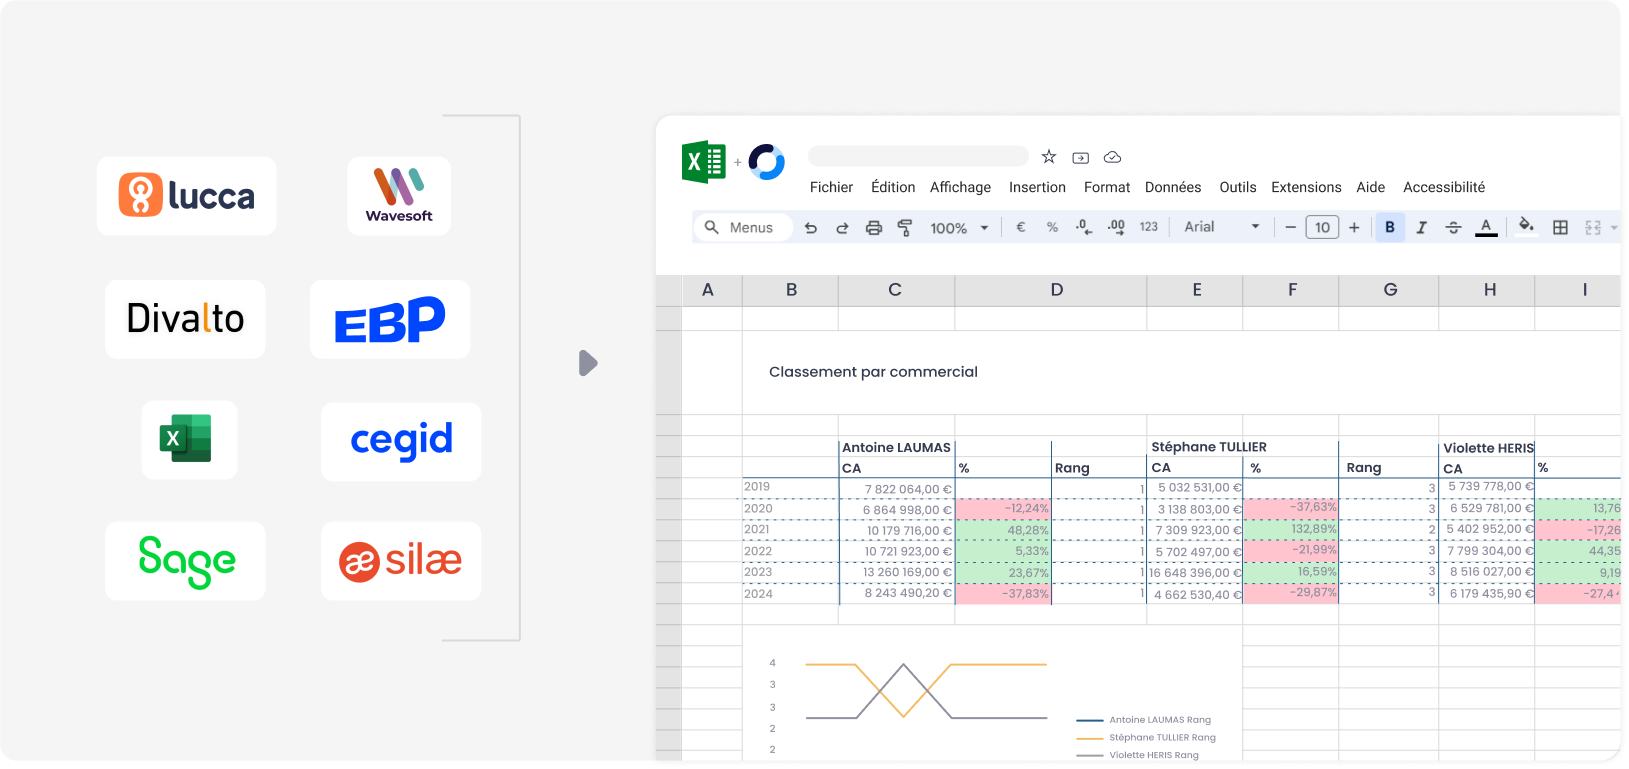This screenshot has width=1629, height=769.
Task: Click the cell showing 7 822 064,00 €
Action: click(x=897, y=489)
